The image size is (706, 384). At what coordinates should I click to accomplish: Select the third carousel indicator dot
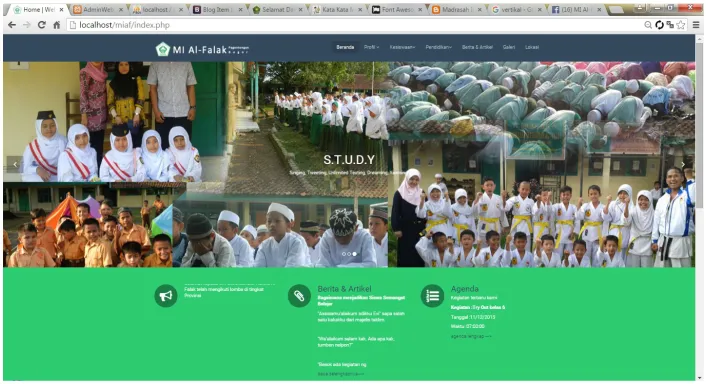[354, 254]
